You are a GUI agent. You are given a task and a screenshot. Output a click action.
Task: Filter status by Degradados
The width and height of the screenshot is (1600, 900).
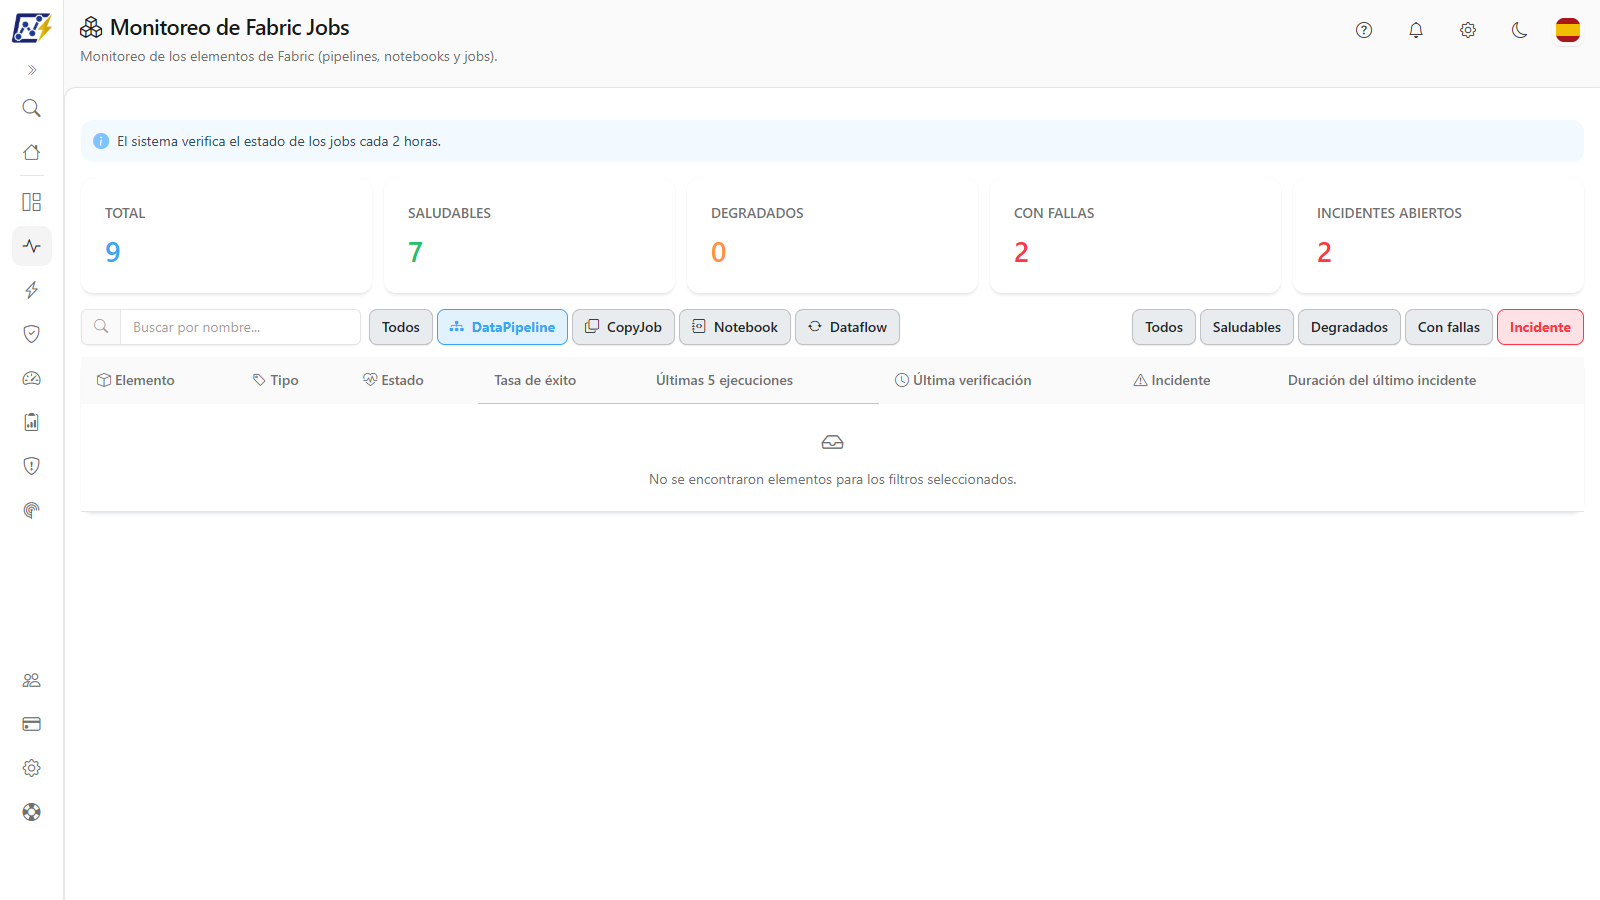point(1349,327)
